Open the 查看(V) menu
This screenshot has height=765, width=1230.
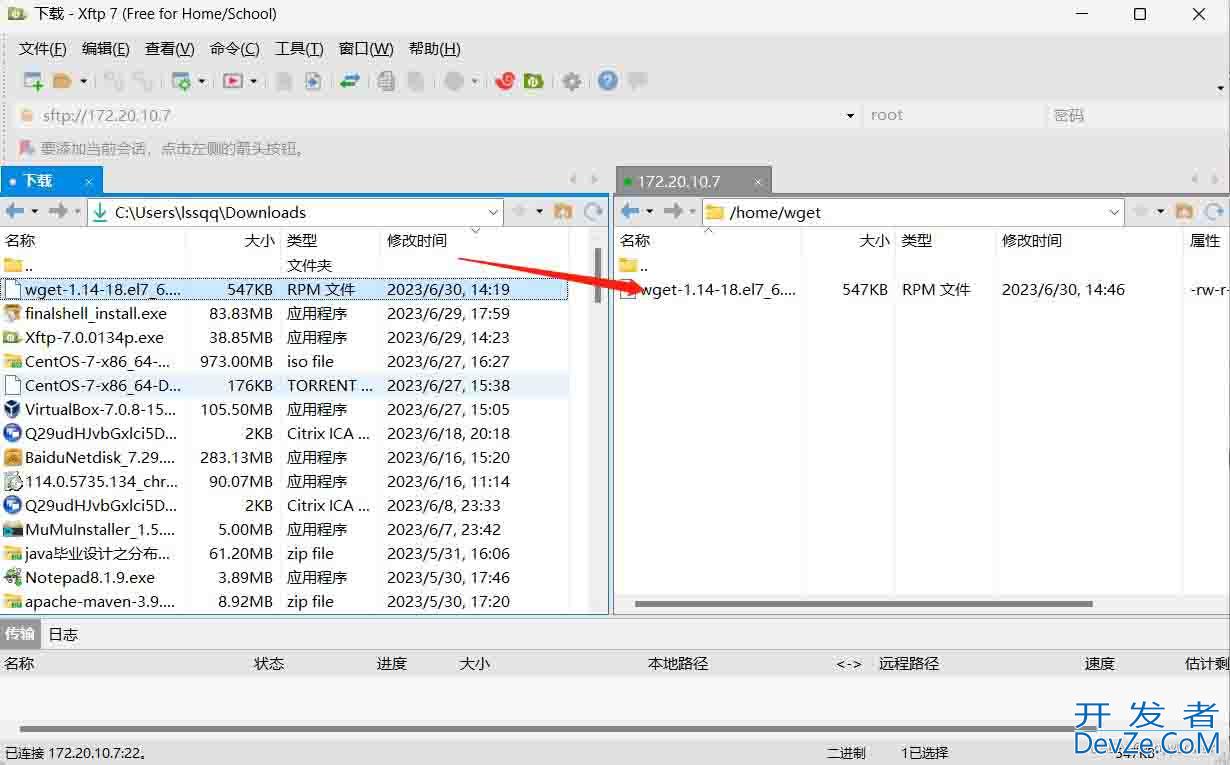[170, 49]
